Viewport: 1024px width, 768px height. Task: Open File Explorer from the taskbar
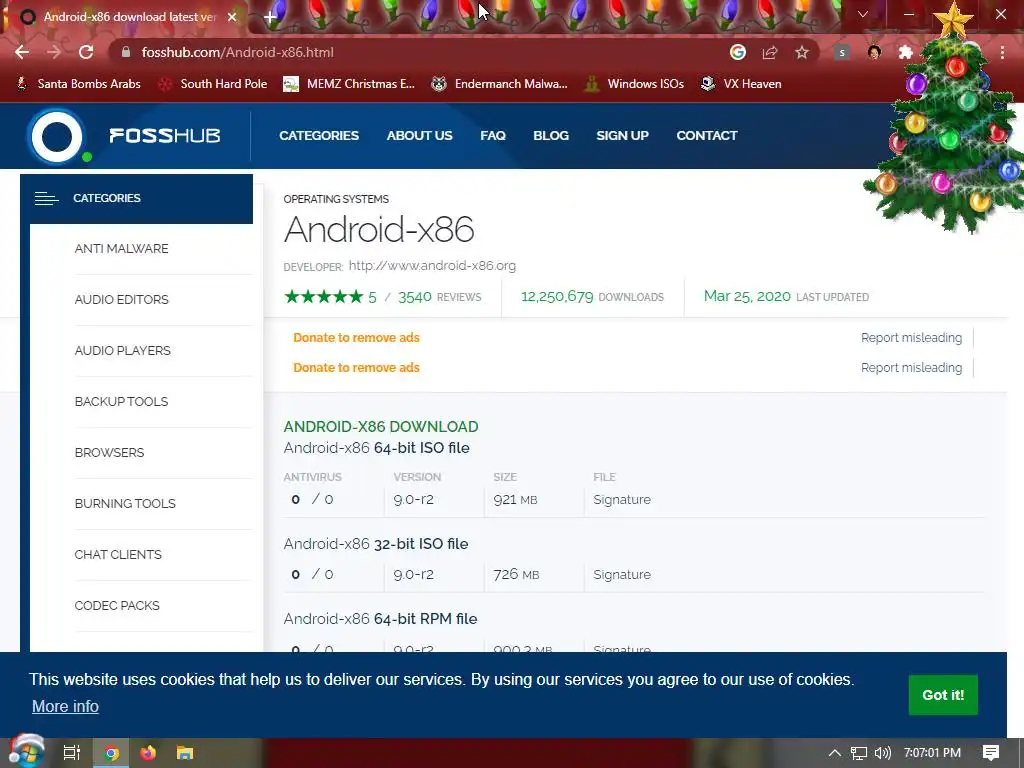[x=185, y=753]
